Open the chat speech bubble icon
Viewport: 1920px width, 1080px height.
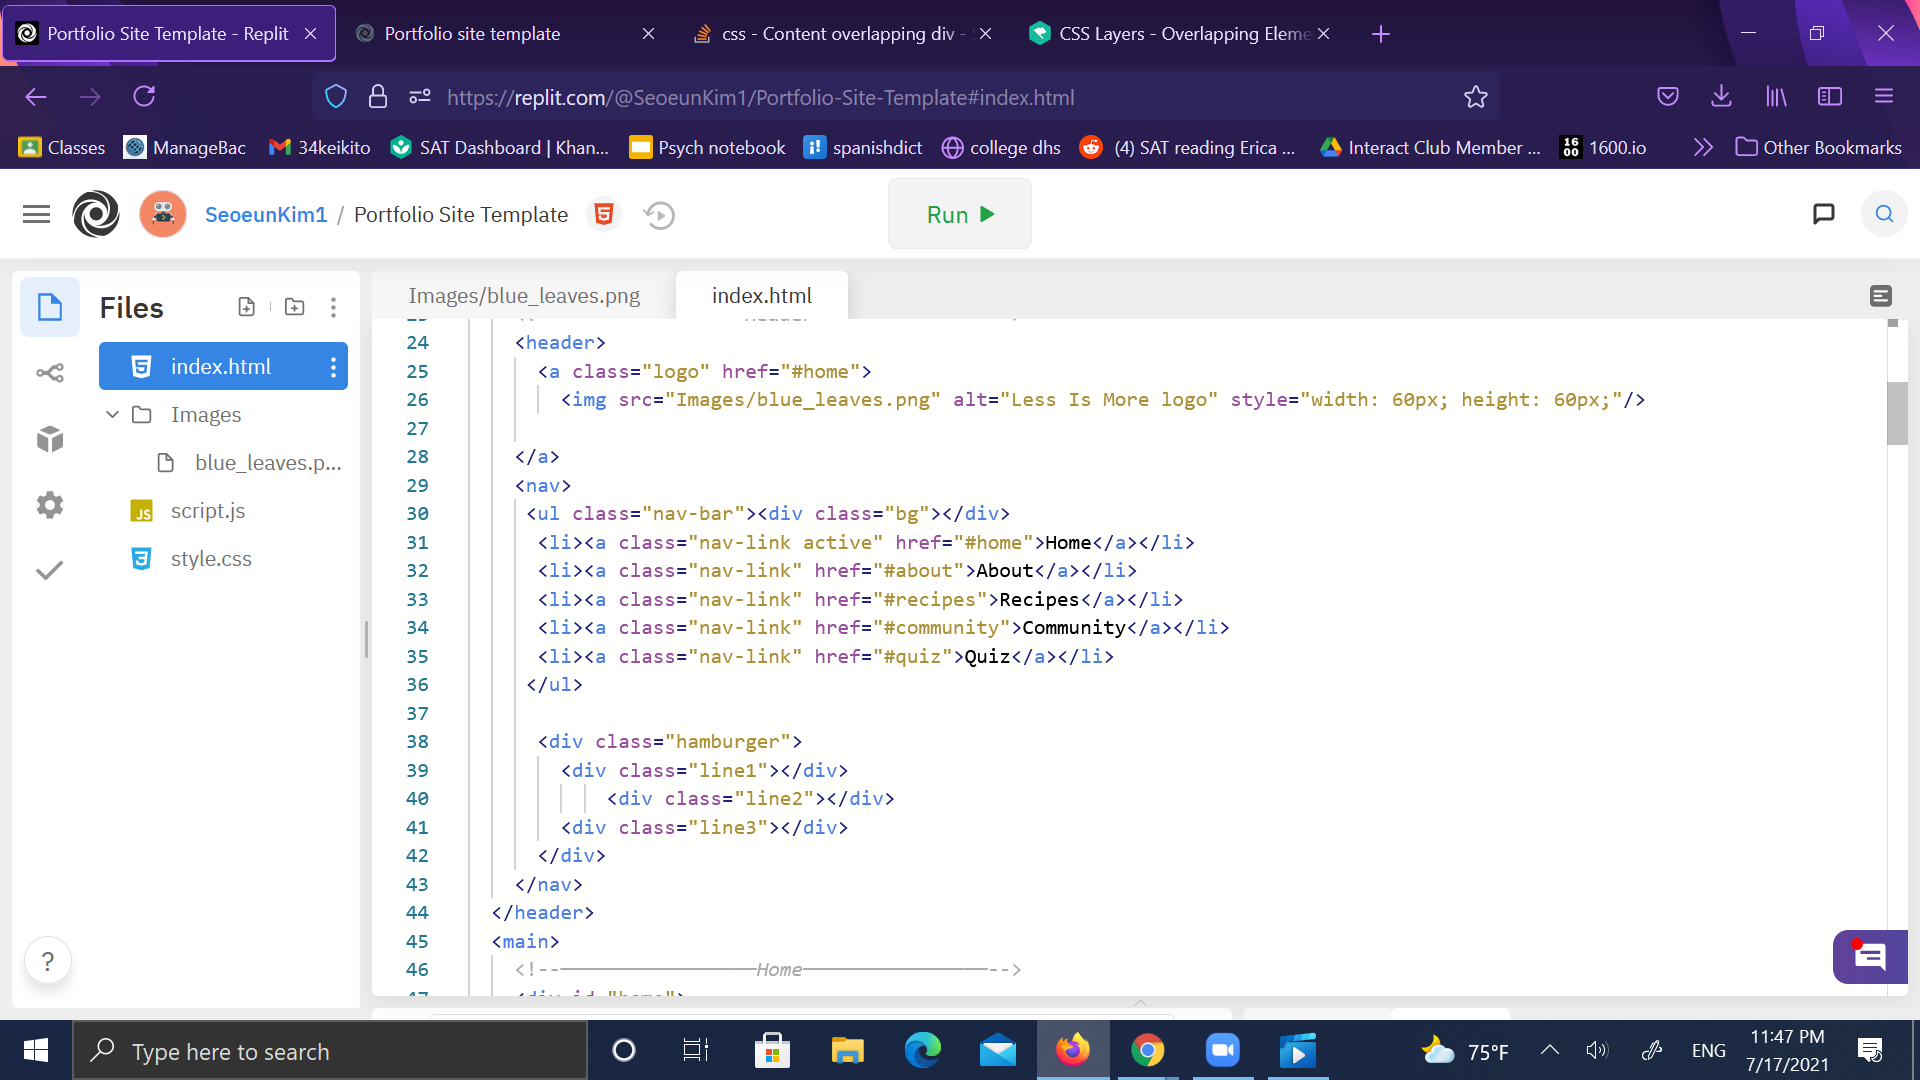tap(1823, 214)
